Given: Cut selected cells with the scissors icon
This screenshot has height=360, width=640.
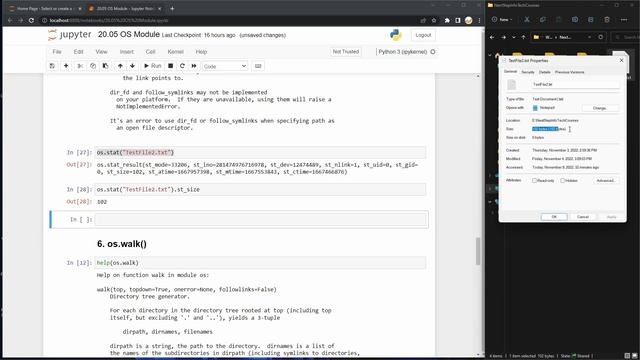Looking at the screenshot, I should [x=80, y=66].
